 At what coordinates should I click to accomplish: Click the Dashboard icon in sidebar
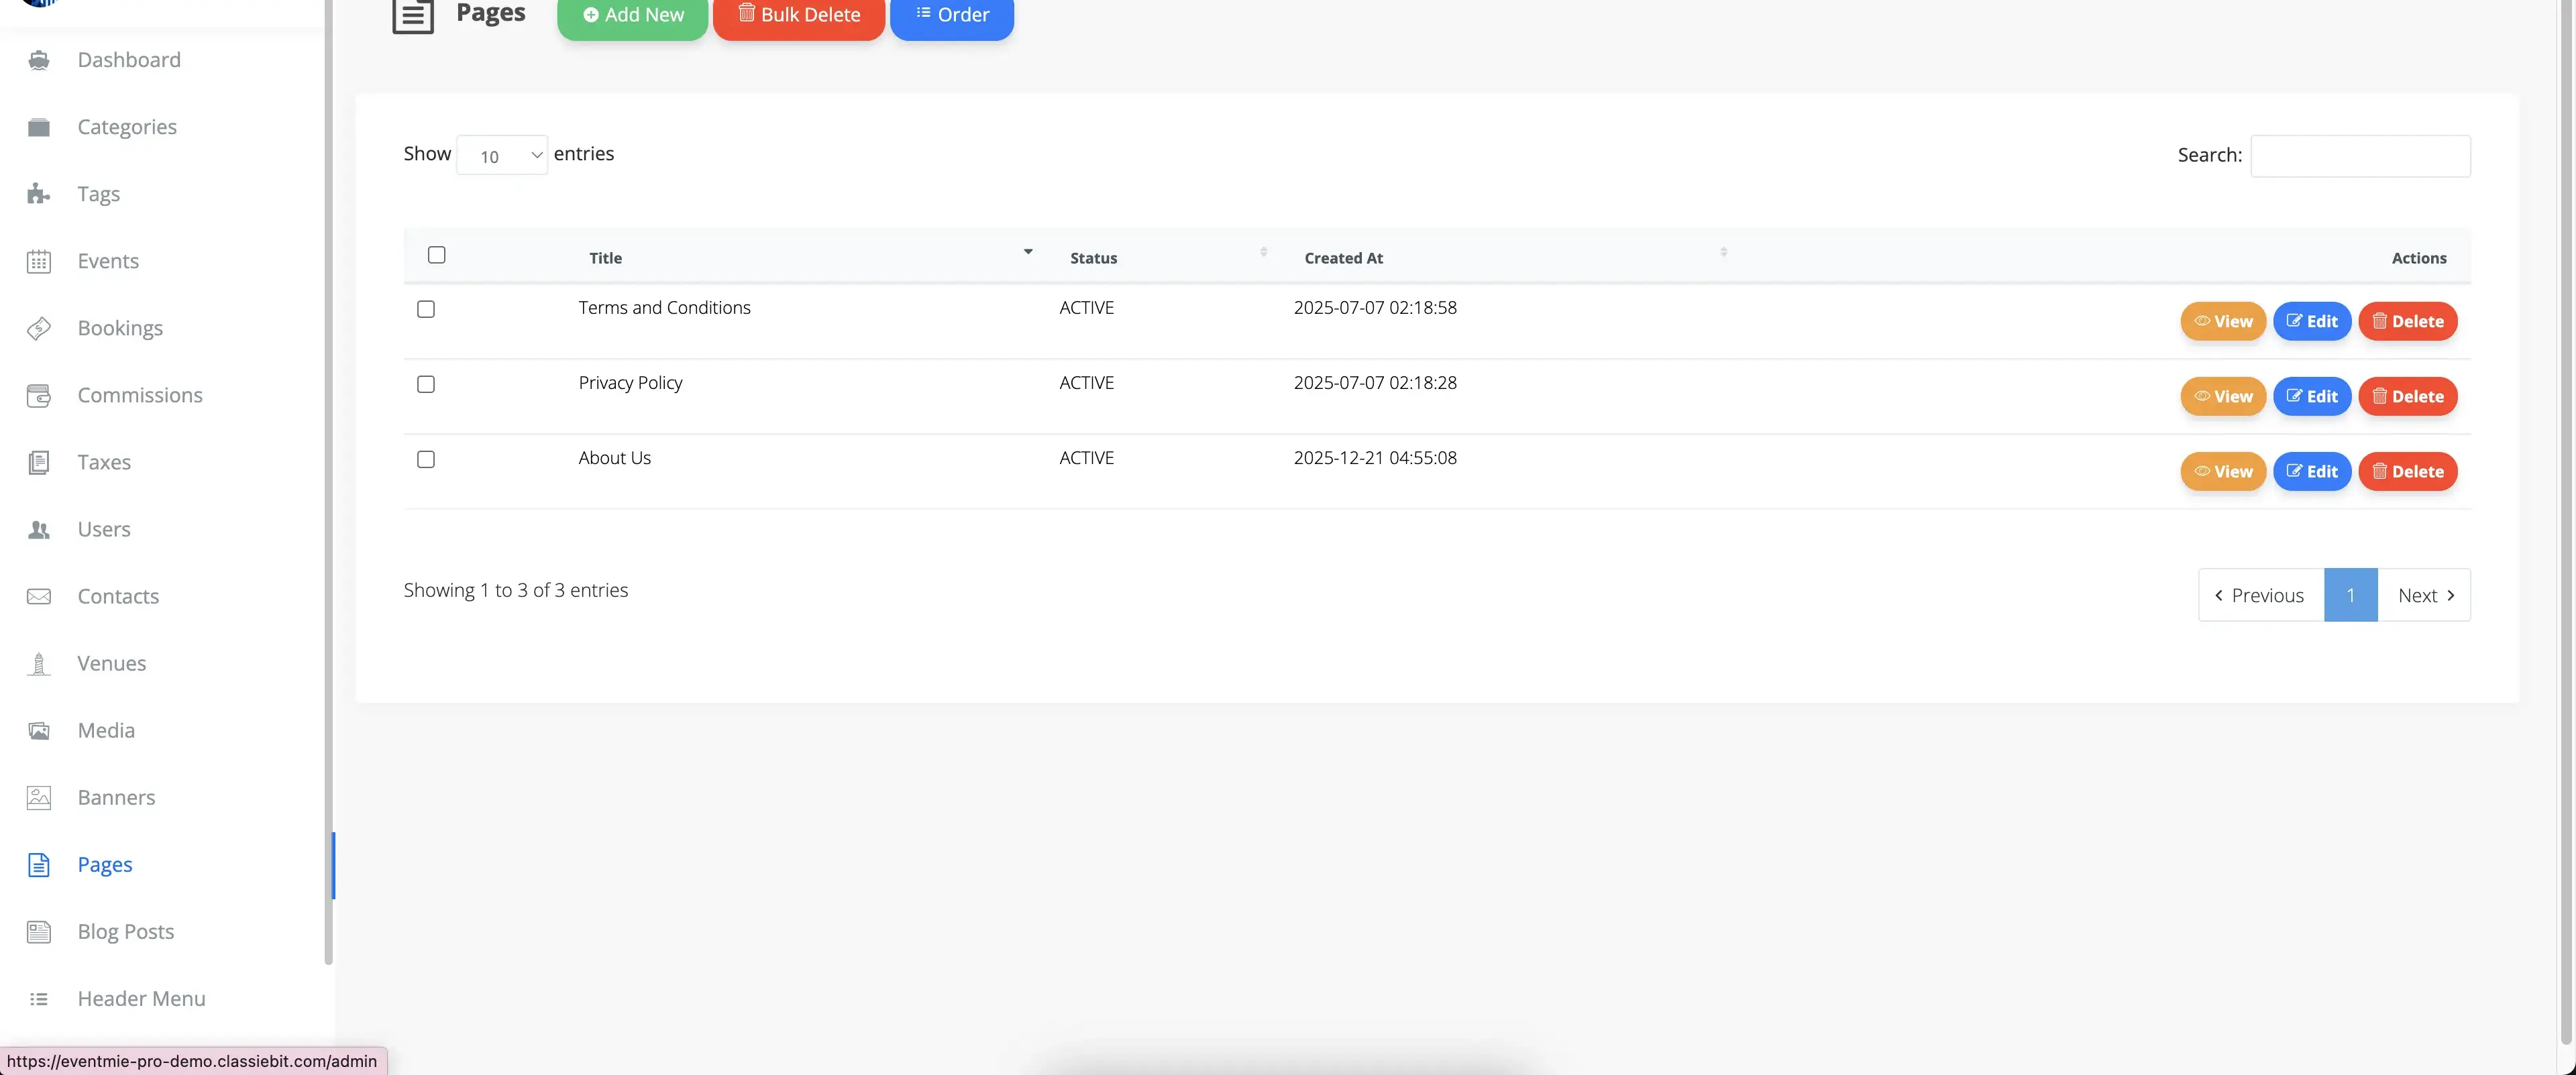tap(38, 60)
